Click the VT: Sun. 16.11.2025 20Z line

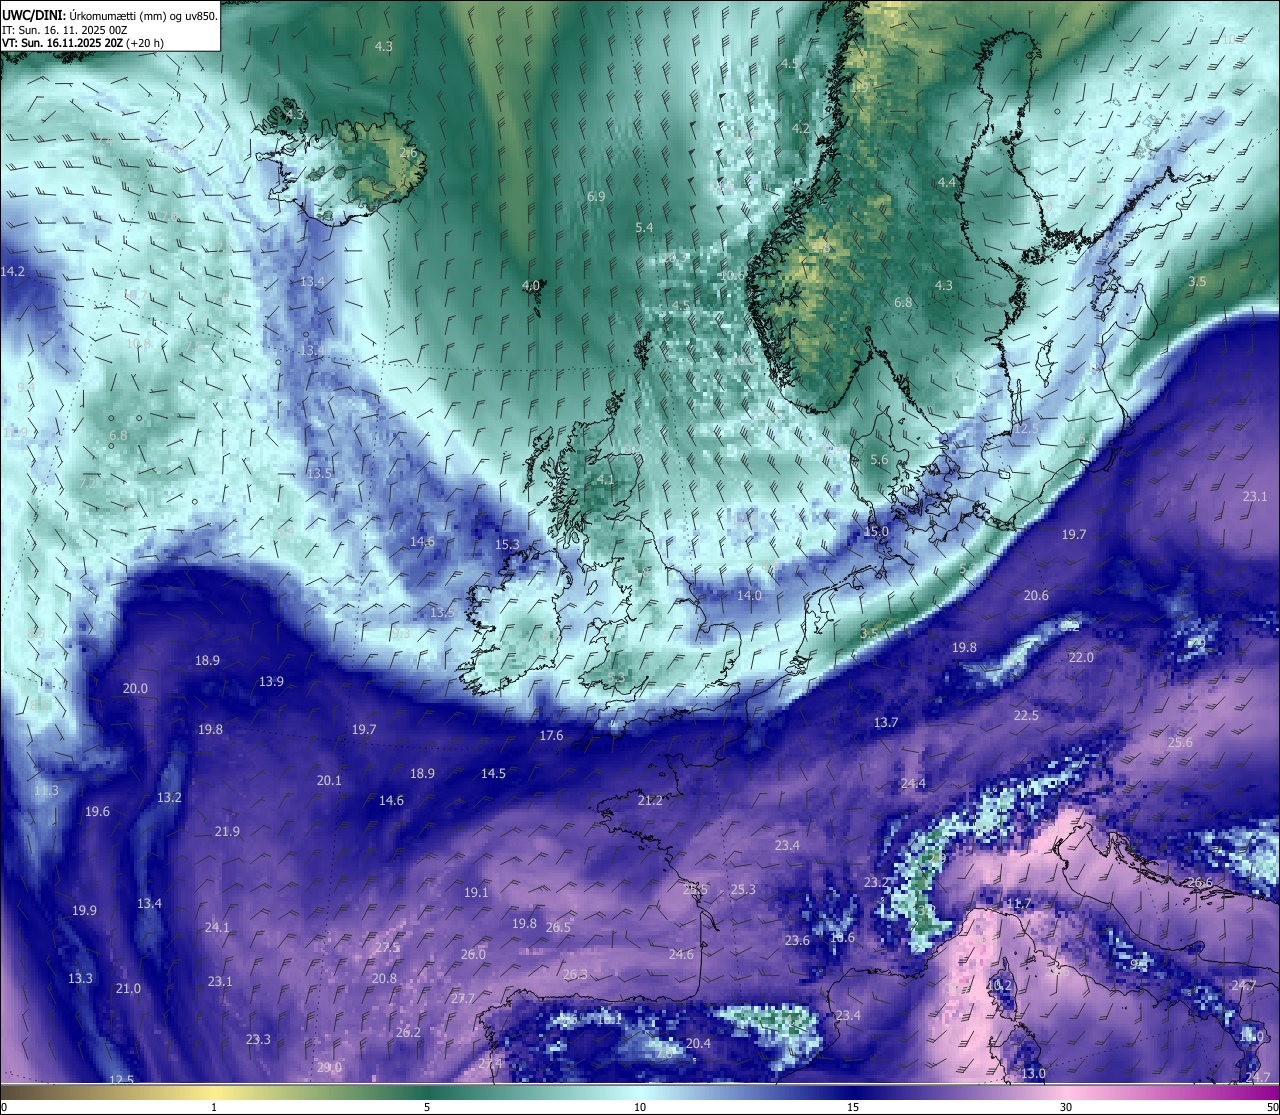point(83,43)
